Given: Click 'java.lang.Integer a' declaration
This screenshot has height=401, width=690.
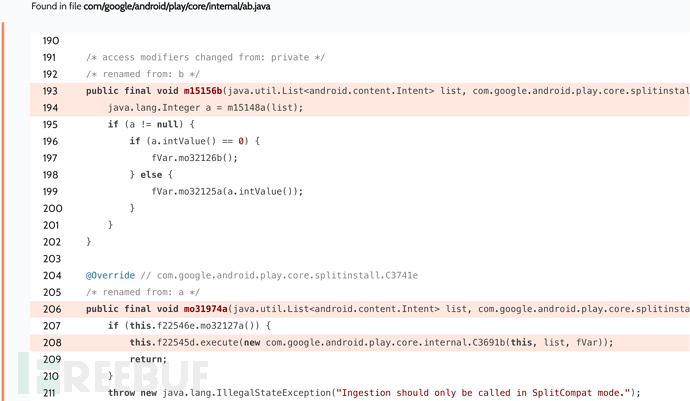Looking at the screenshot, I should (x=159, y=107).
